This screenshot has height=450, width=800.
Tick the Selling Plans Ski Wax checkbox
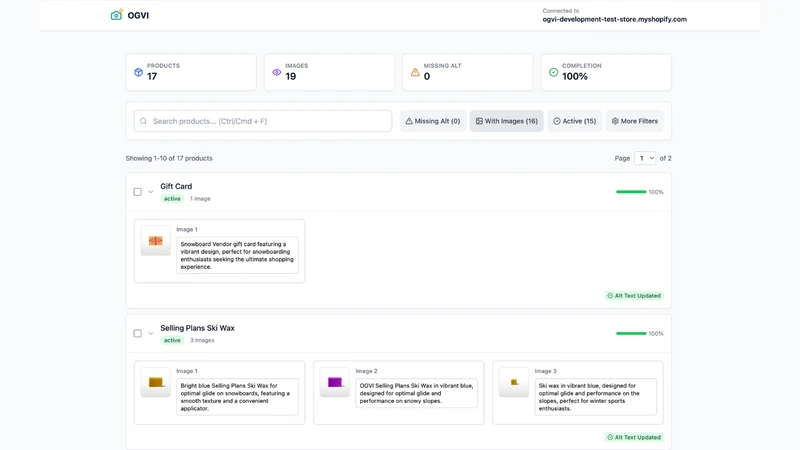pyautogui.click(x=138, y=334)
